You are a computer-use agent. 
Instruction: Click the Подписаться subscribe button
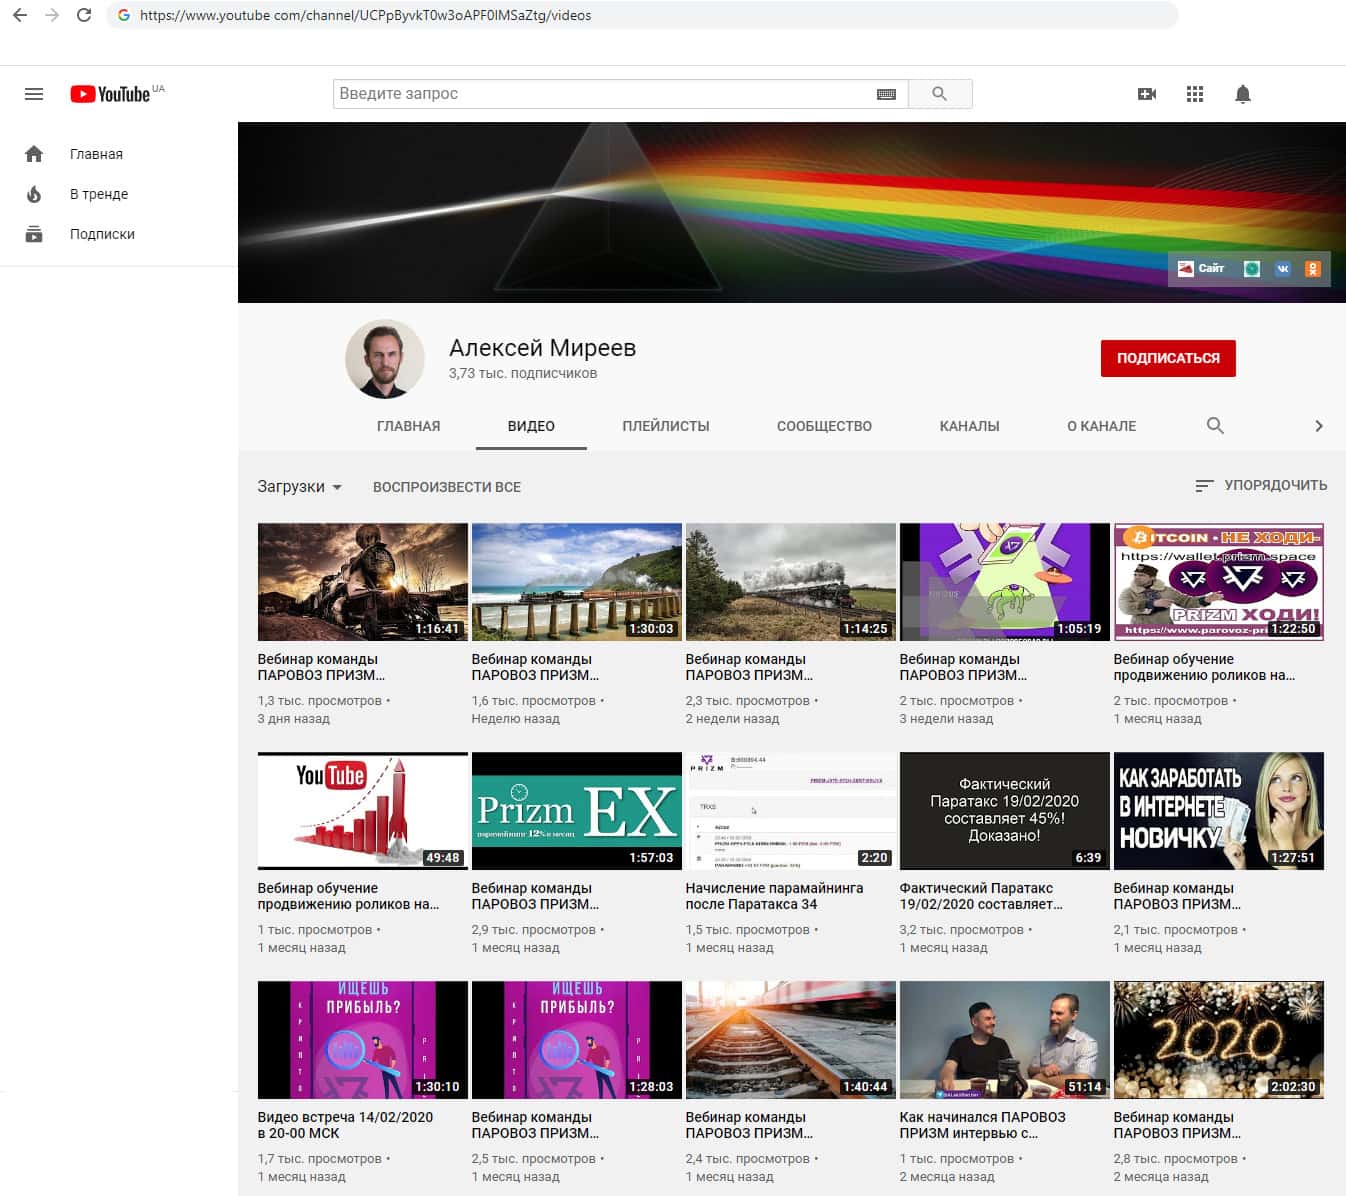click(x=1167, y=358)
